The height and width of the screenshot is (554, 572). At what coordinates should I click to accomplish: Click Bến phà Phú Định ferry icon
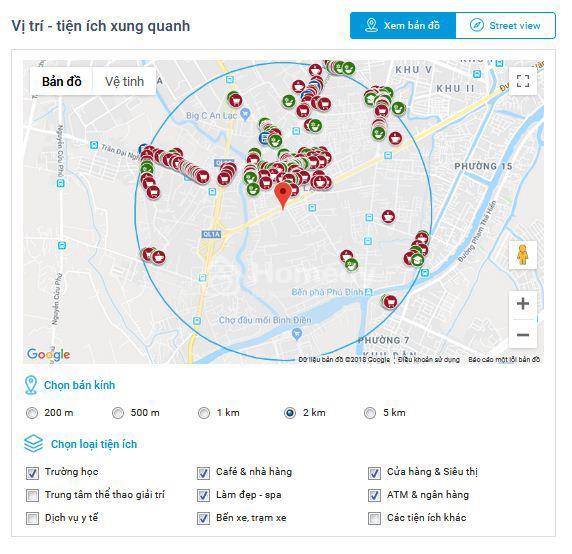pyautogui.click(x=369, y=292)
